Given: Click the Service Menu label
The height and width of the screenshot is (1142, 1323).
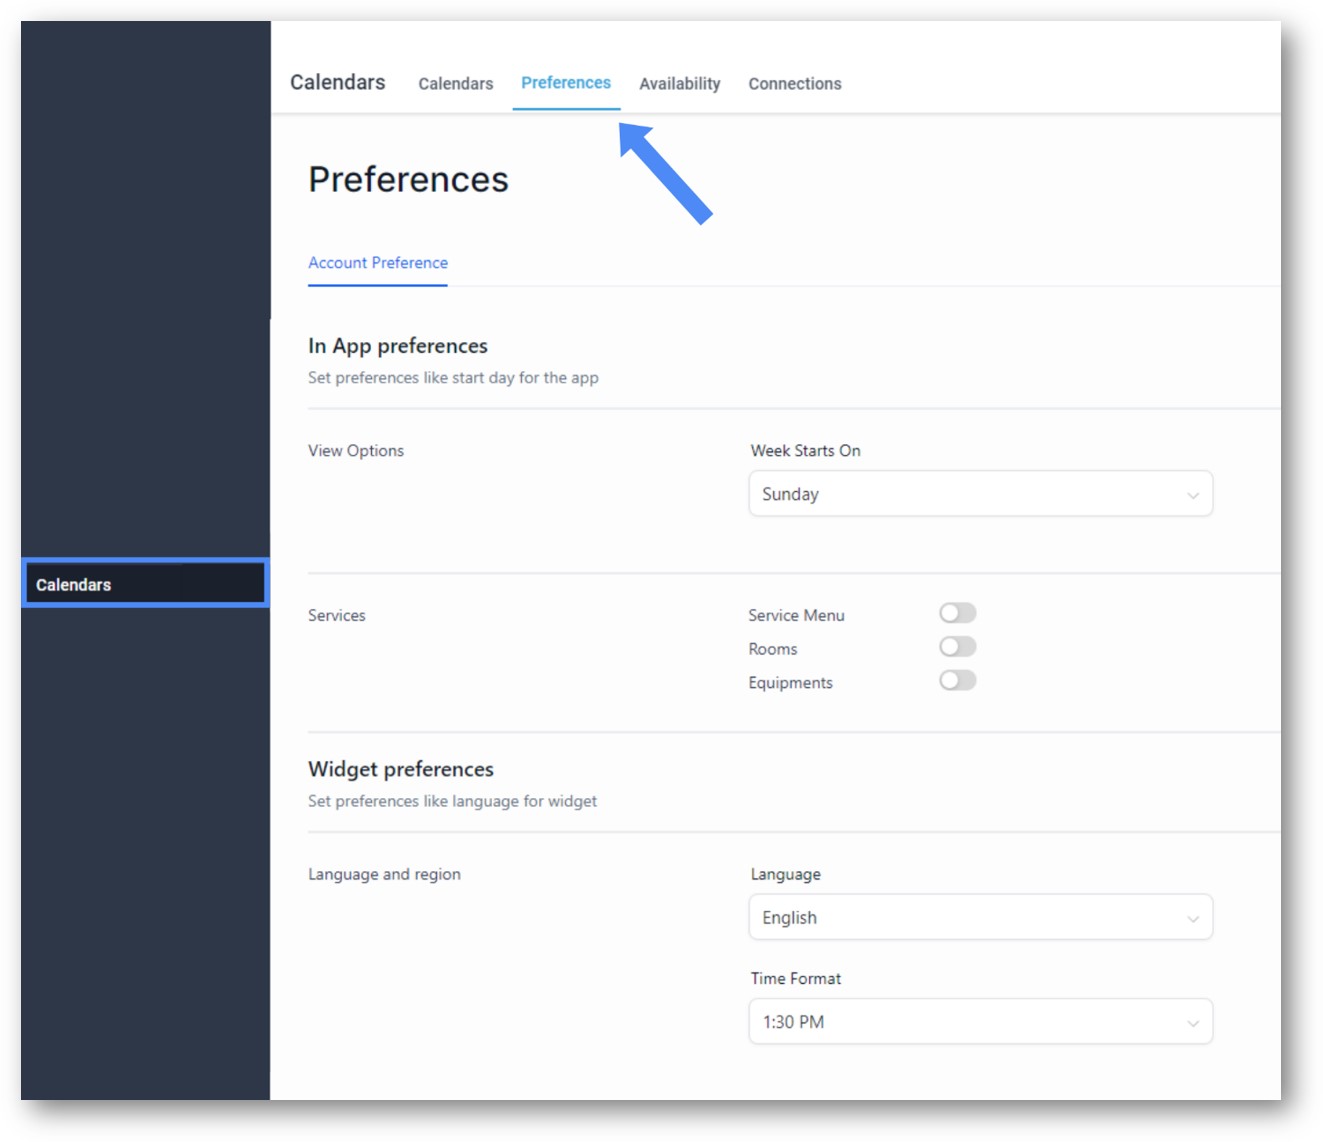Looking at the screenshot, I should (796, 616).
